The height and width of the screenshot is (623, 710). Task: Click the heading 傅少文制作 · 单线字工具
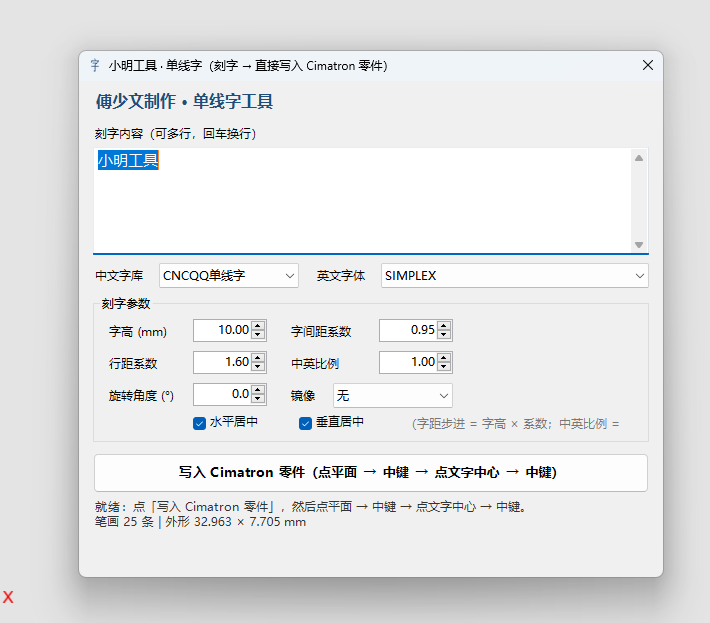point(184,101)
